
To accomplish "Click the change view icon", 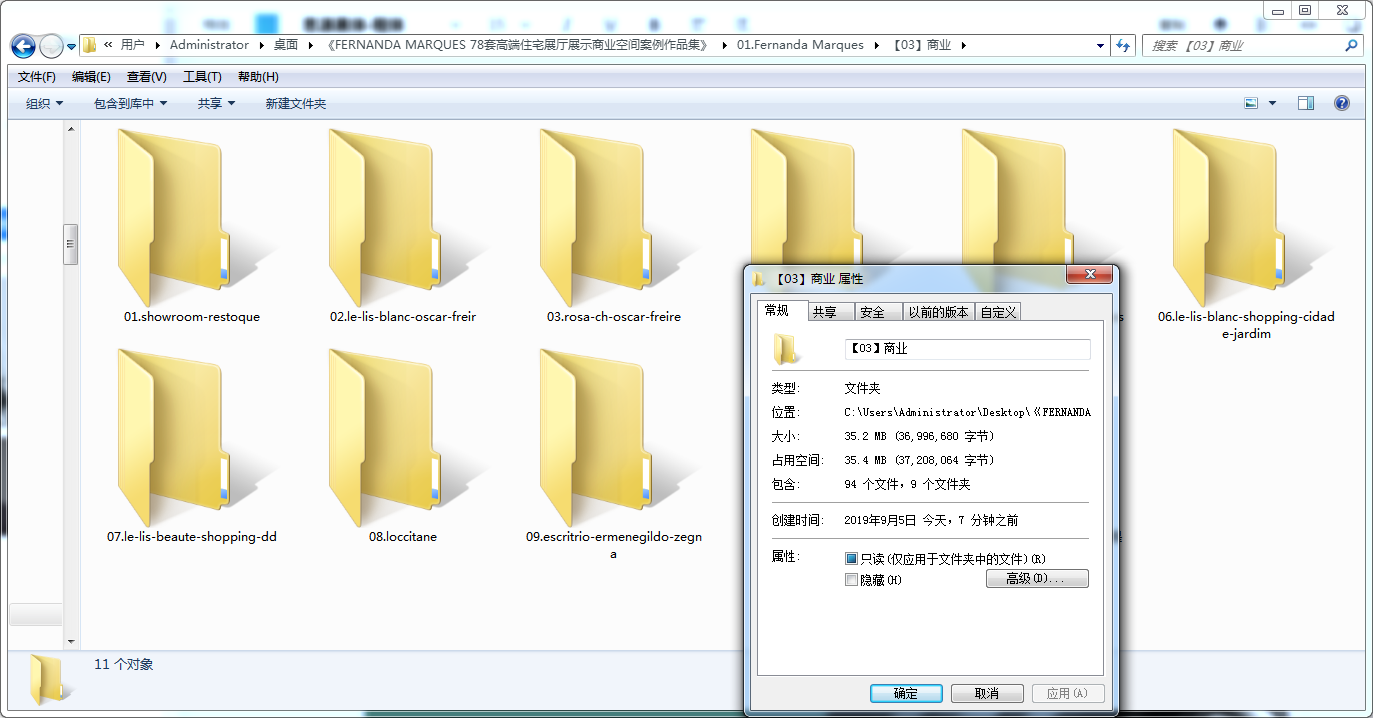I will 1250,103.
